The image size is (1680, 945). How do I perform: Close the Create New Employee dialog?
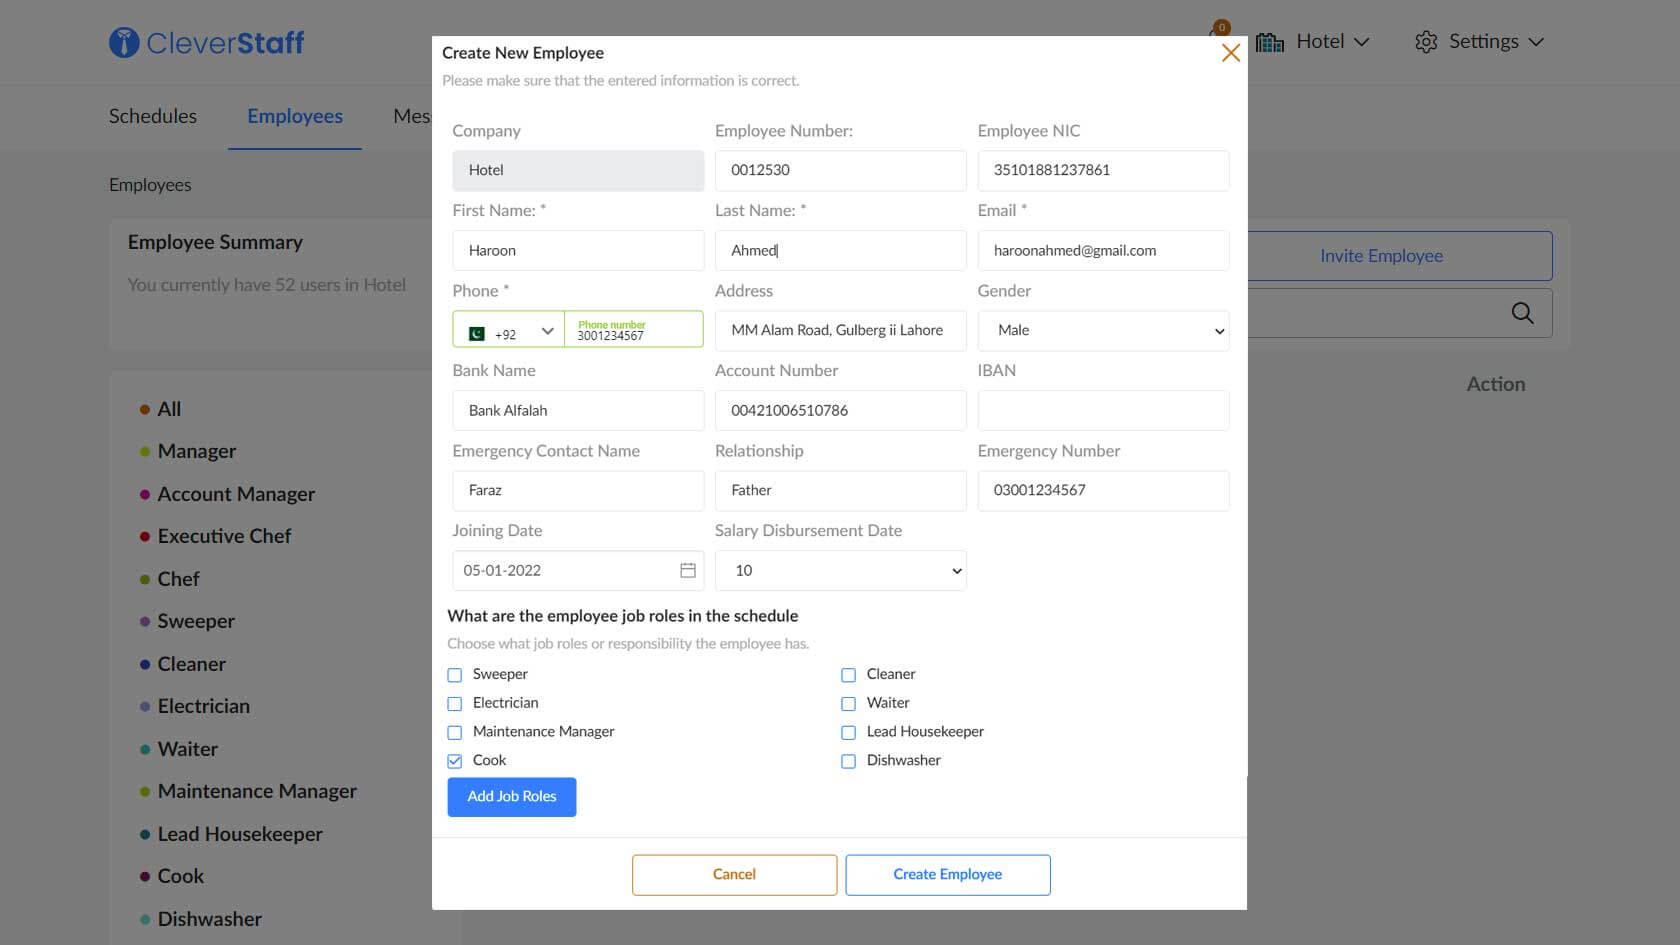tap(1230, 53)
